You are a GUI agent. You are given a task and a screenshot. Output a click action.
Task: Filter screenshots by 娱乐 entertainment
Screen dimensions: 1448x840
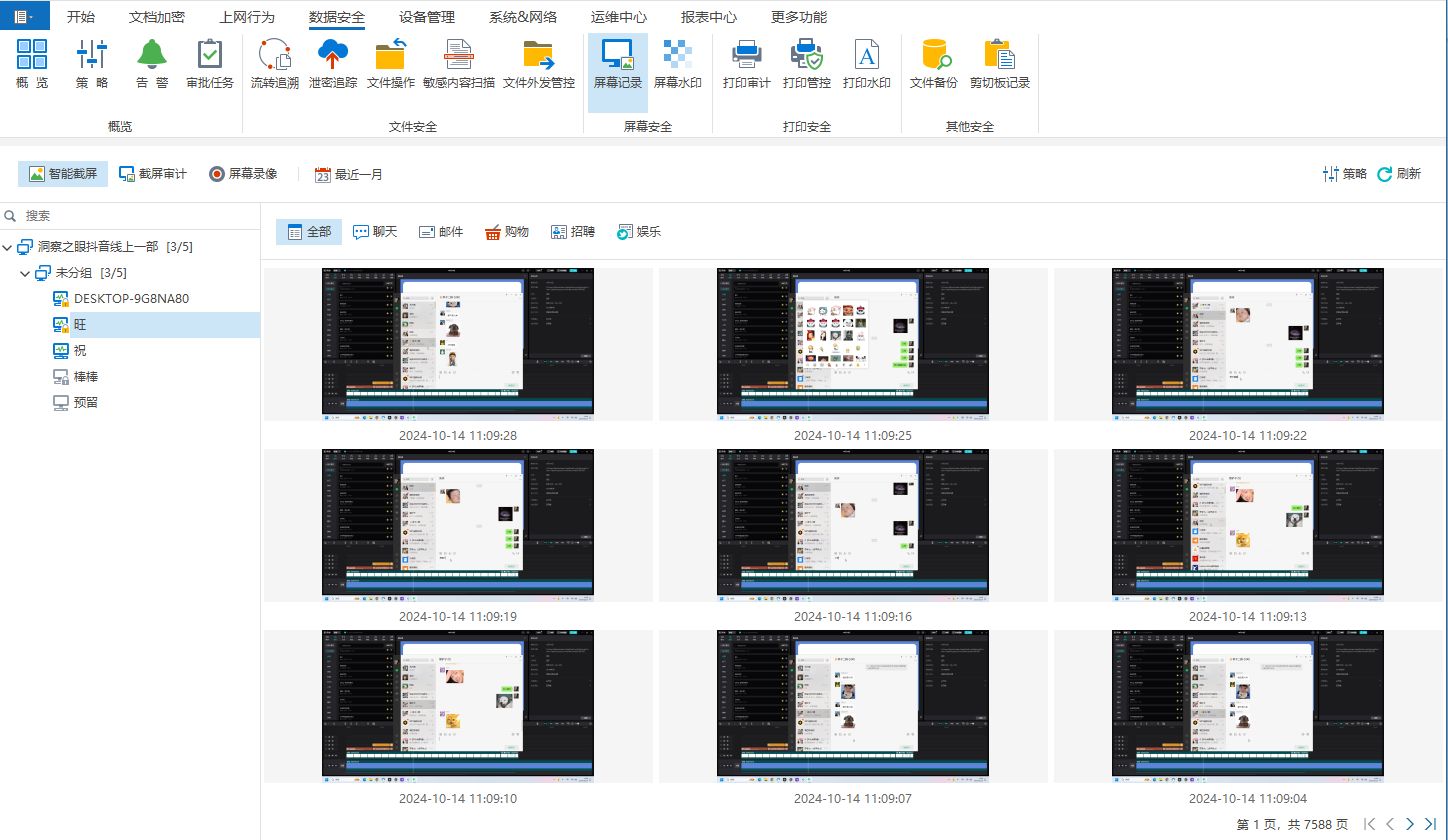(639, 232)
